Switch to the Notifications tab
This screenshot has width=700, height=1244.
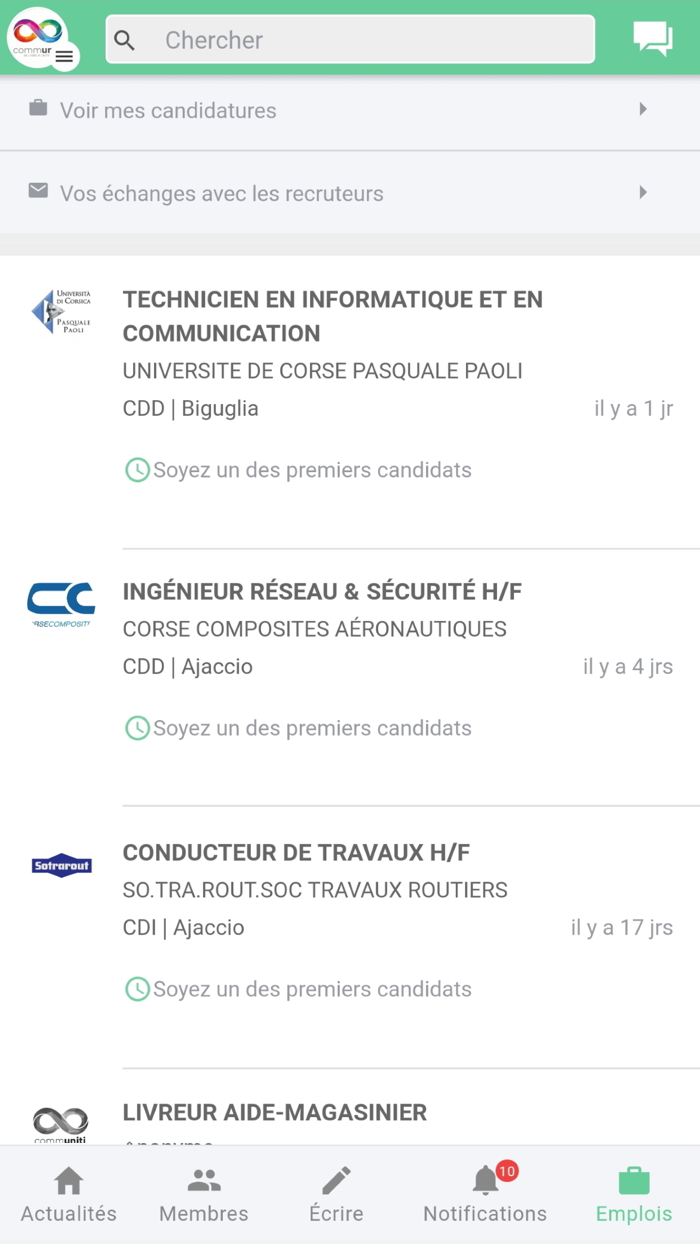484,1195
